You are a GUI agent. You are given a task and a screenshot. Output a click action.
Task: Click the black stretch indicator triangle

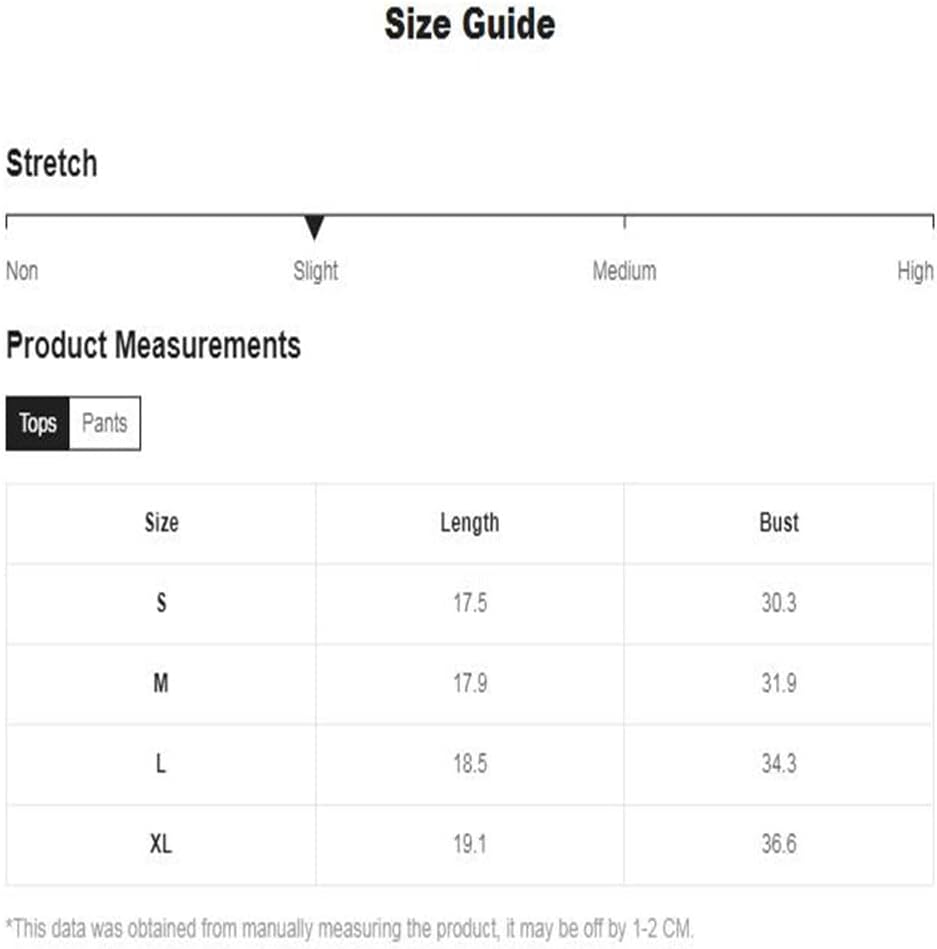pyautogui.click(x=314, y=228)
